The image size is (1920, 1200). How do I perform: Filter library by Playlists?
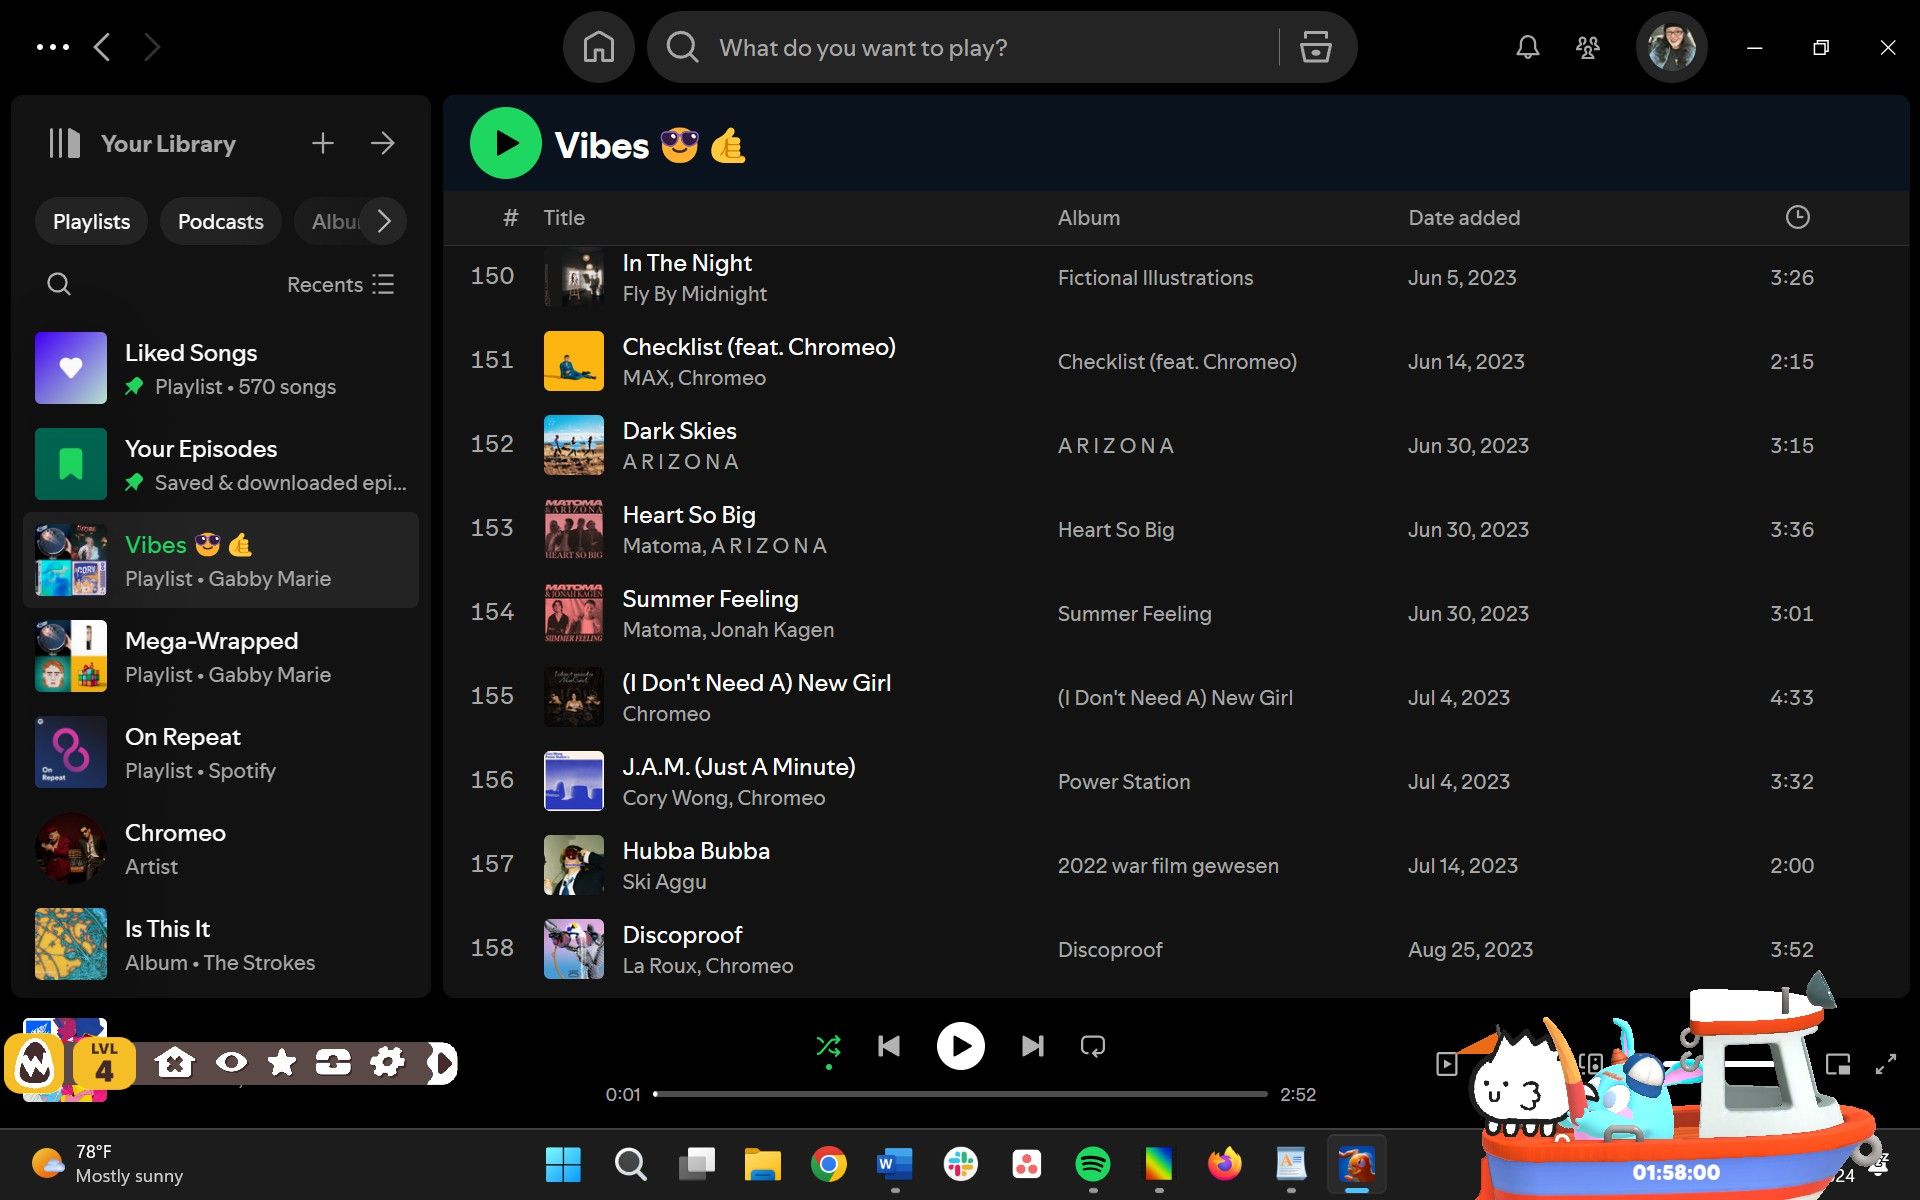coord(91,221)
